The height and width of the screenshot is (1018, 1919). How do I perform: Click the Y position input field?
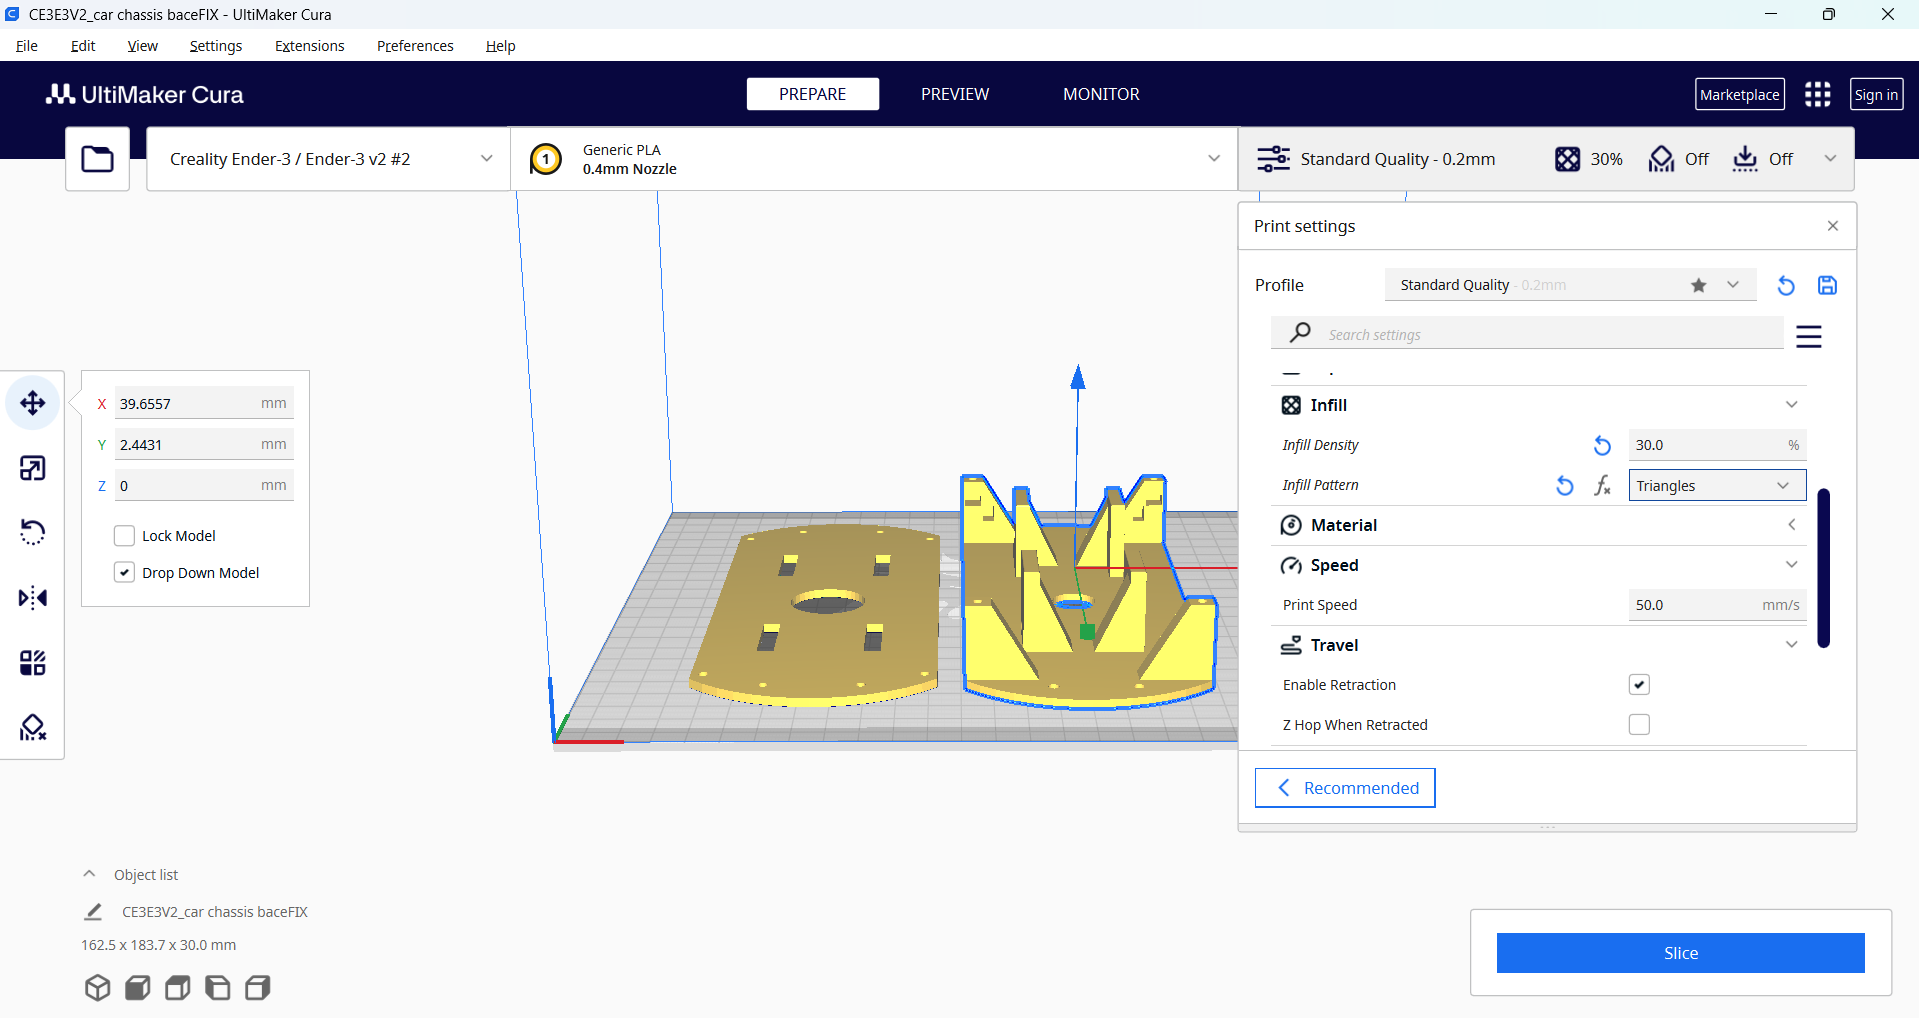[x=204, y=445]
